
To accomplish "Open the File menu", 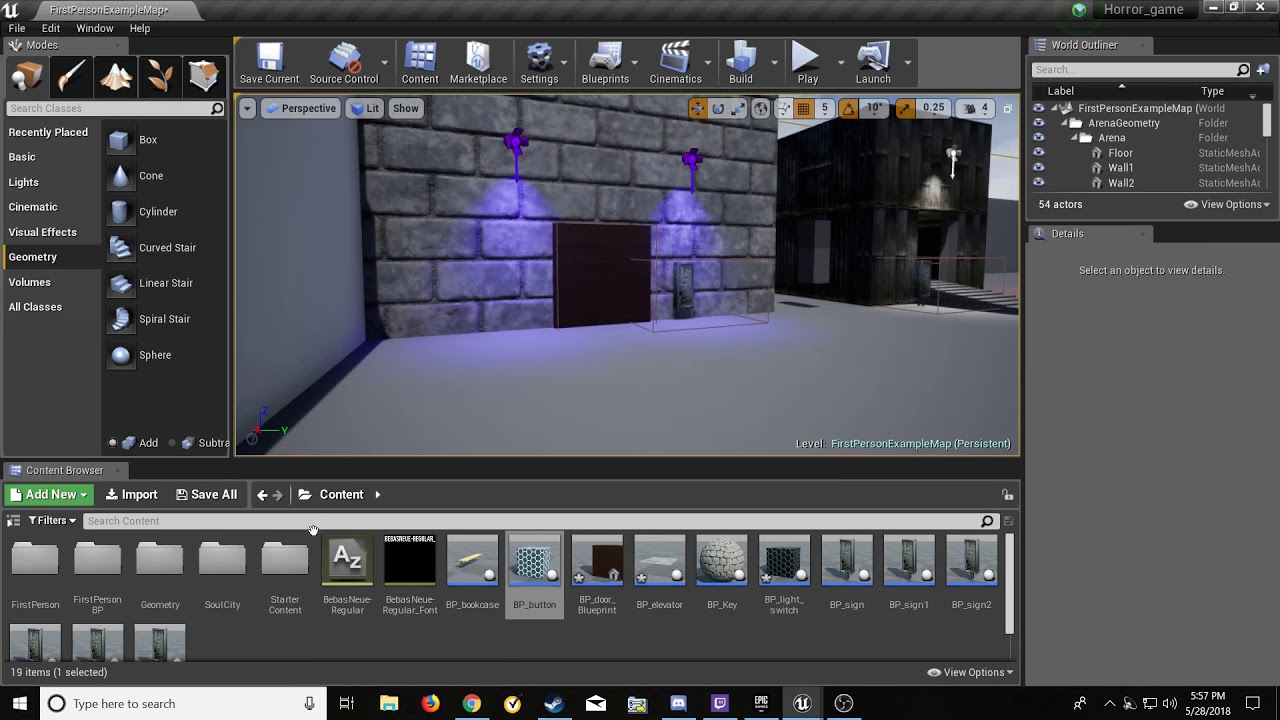I will [x=17, y=28].
